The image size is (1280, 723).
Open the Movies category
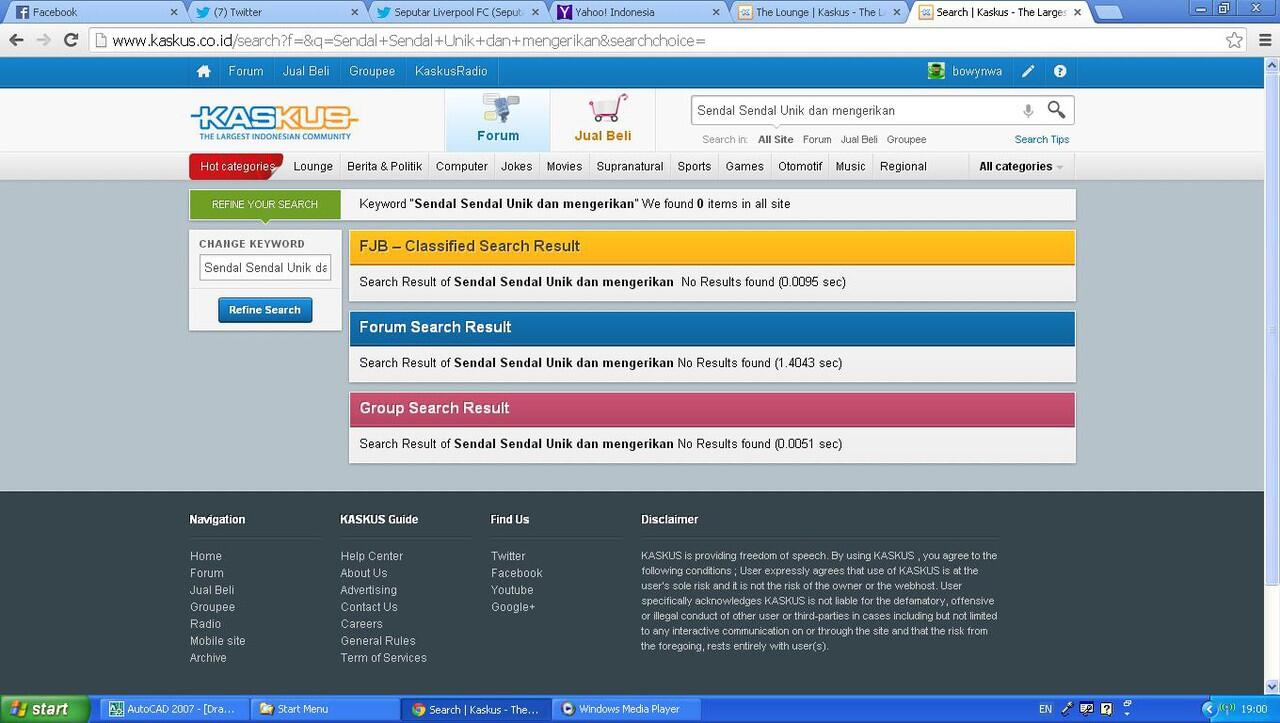(x=564, y=166)
